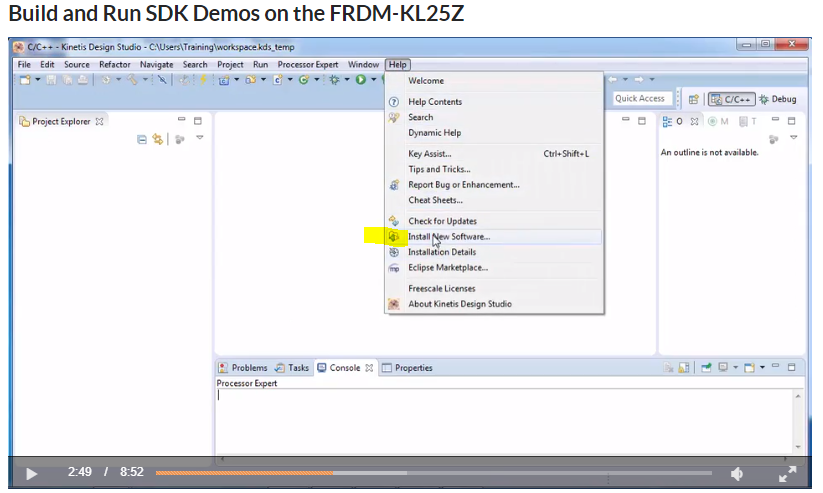Click the New C/C++ Project icon
The width and height of the screenshot is (823, 493).
pyautogui.click(x=224, y=80)
